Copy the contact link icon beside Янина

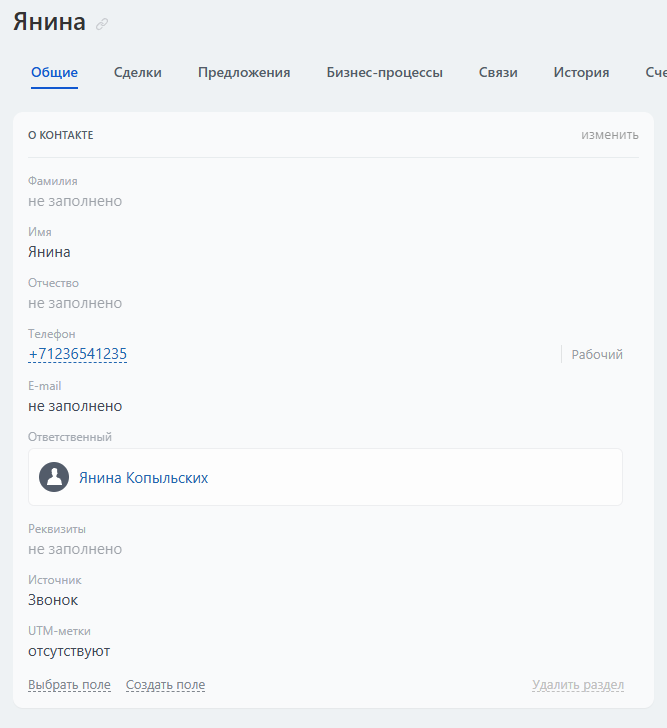pos(102,24)
